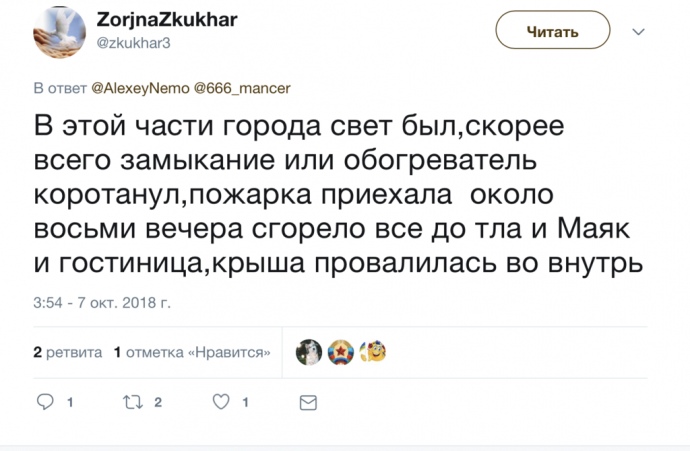Click the reply speech bubble icon
Viewport: 690px width, 451px height.
[45, 402]
